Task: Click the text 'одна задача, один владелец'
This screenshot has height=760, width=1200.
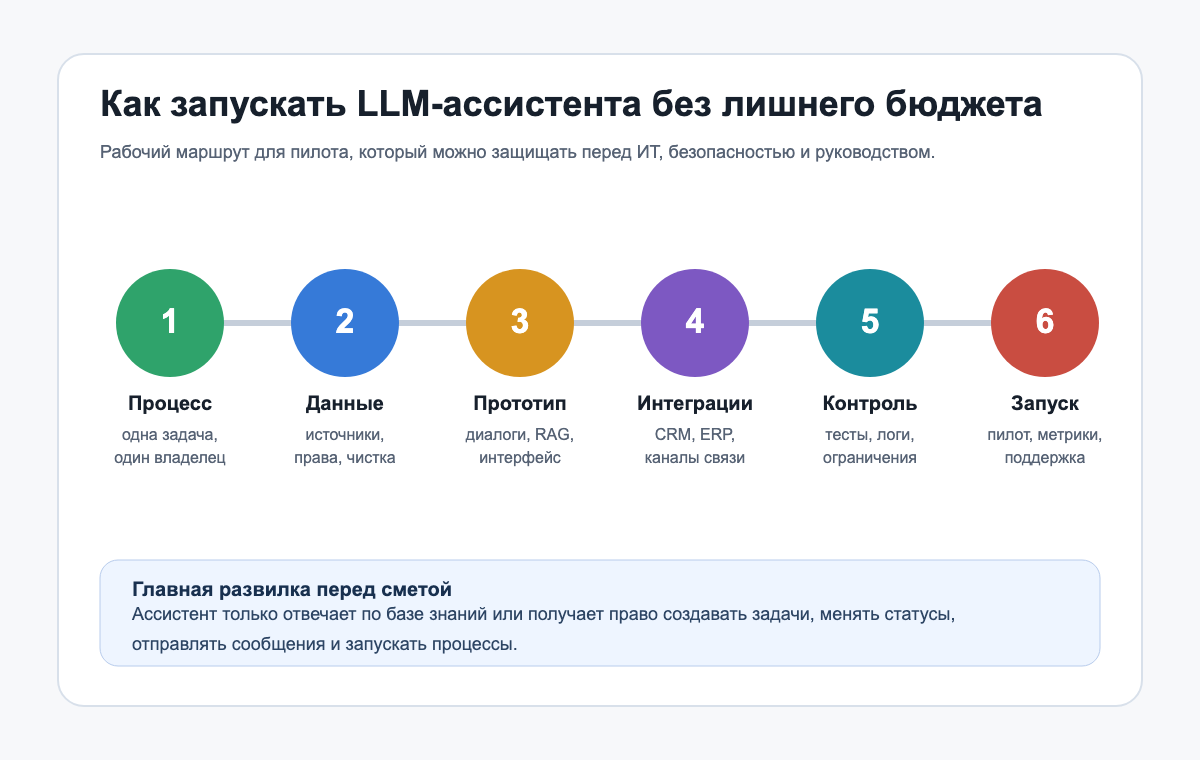Action: (x=170, y=447)
